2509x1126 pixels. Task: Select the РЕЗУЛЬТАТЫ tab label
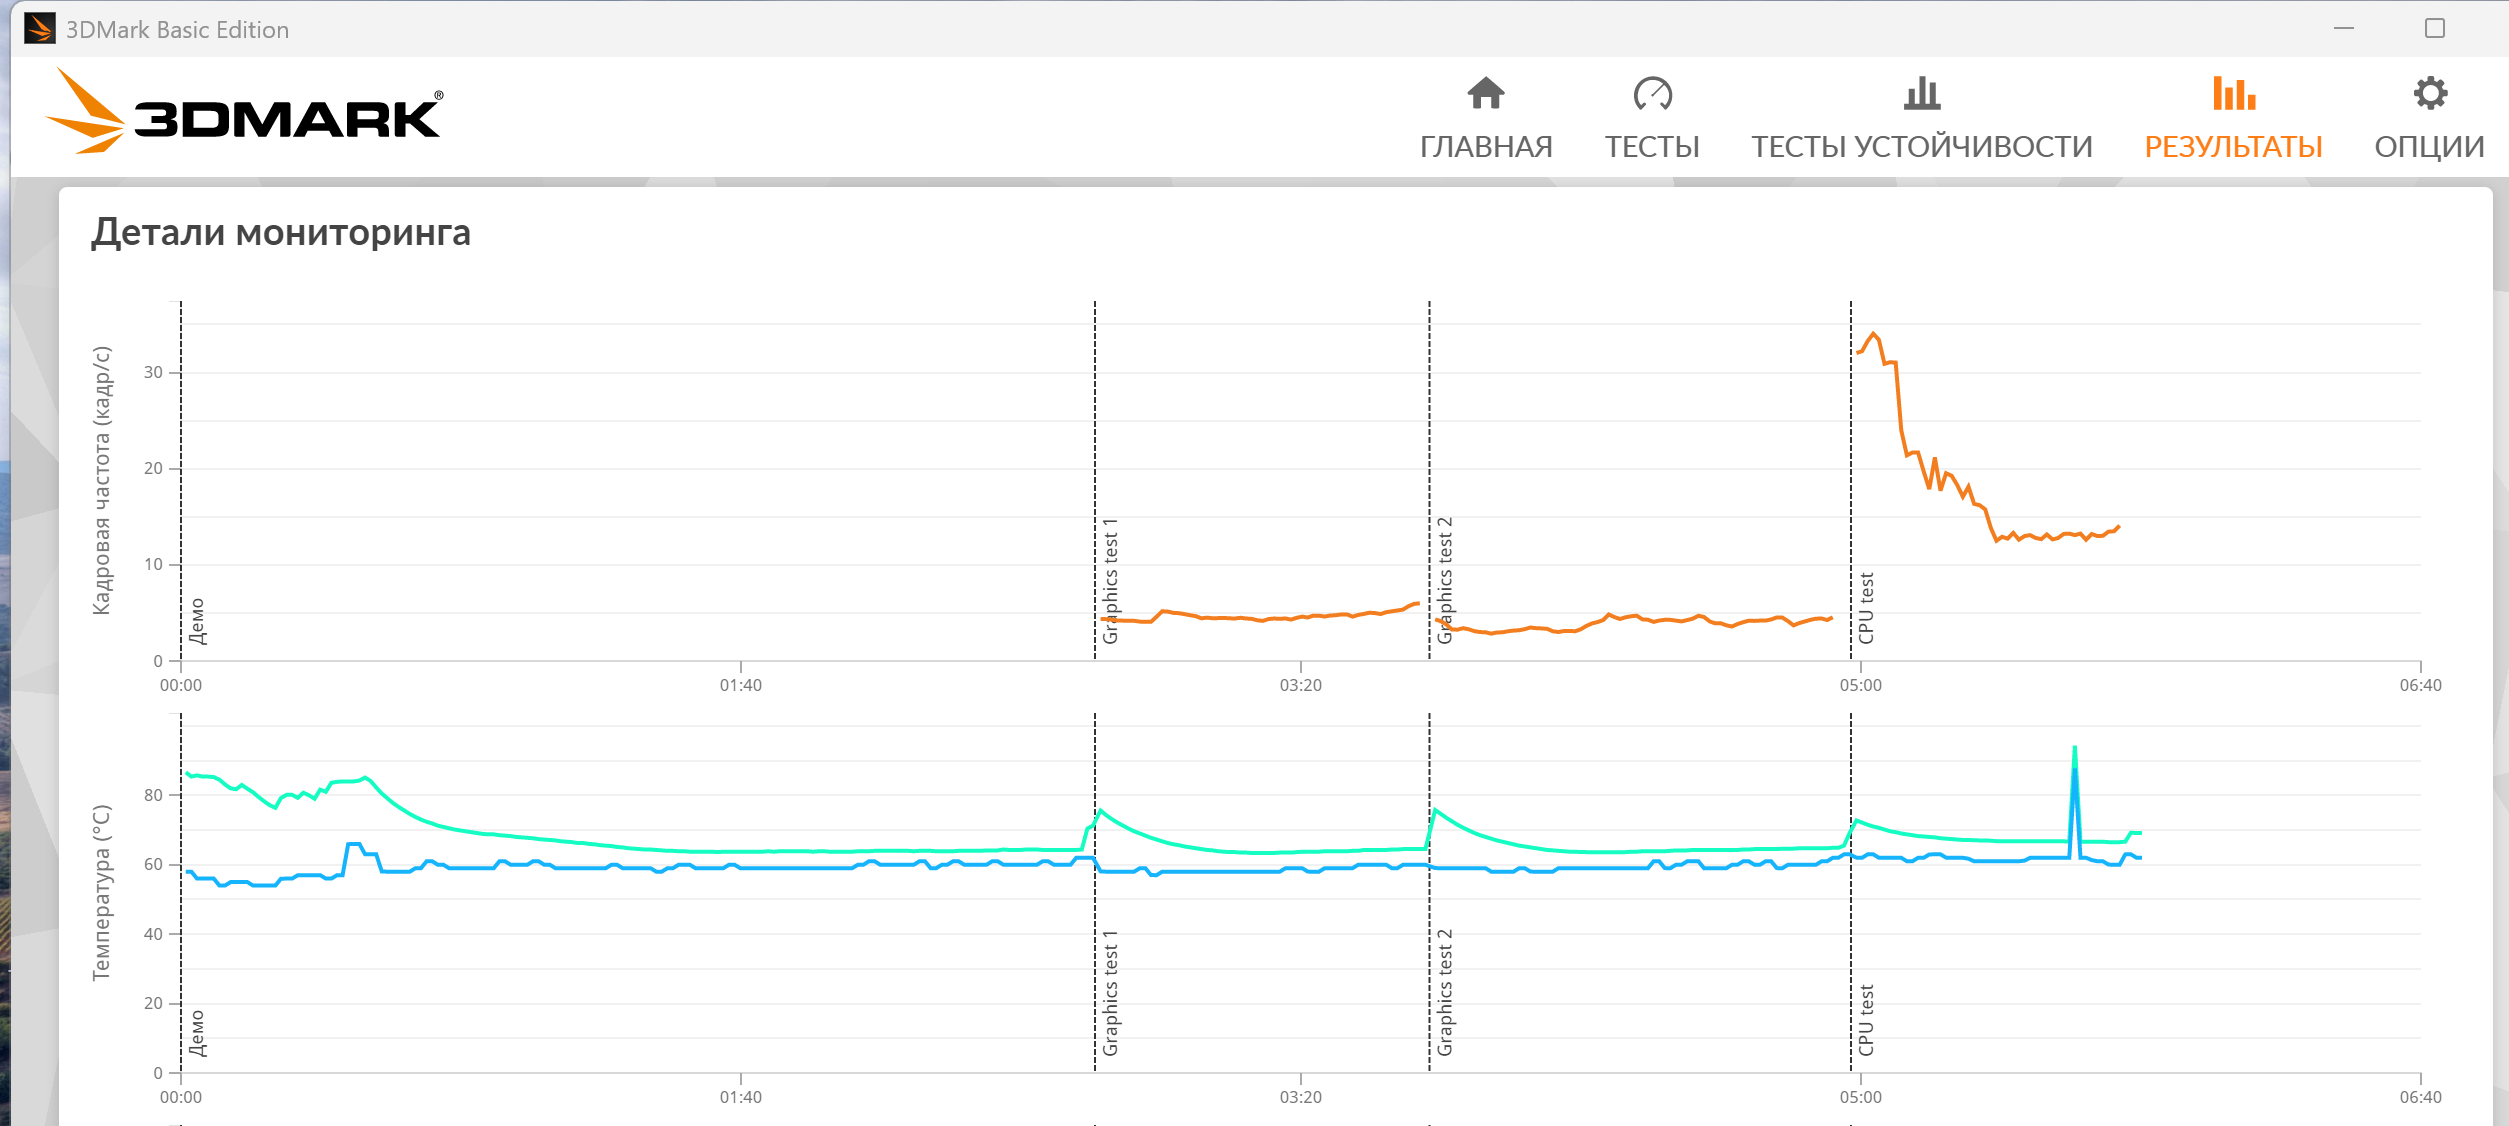(2233, 147)
